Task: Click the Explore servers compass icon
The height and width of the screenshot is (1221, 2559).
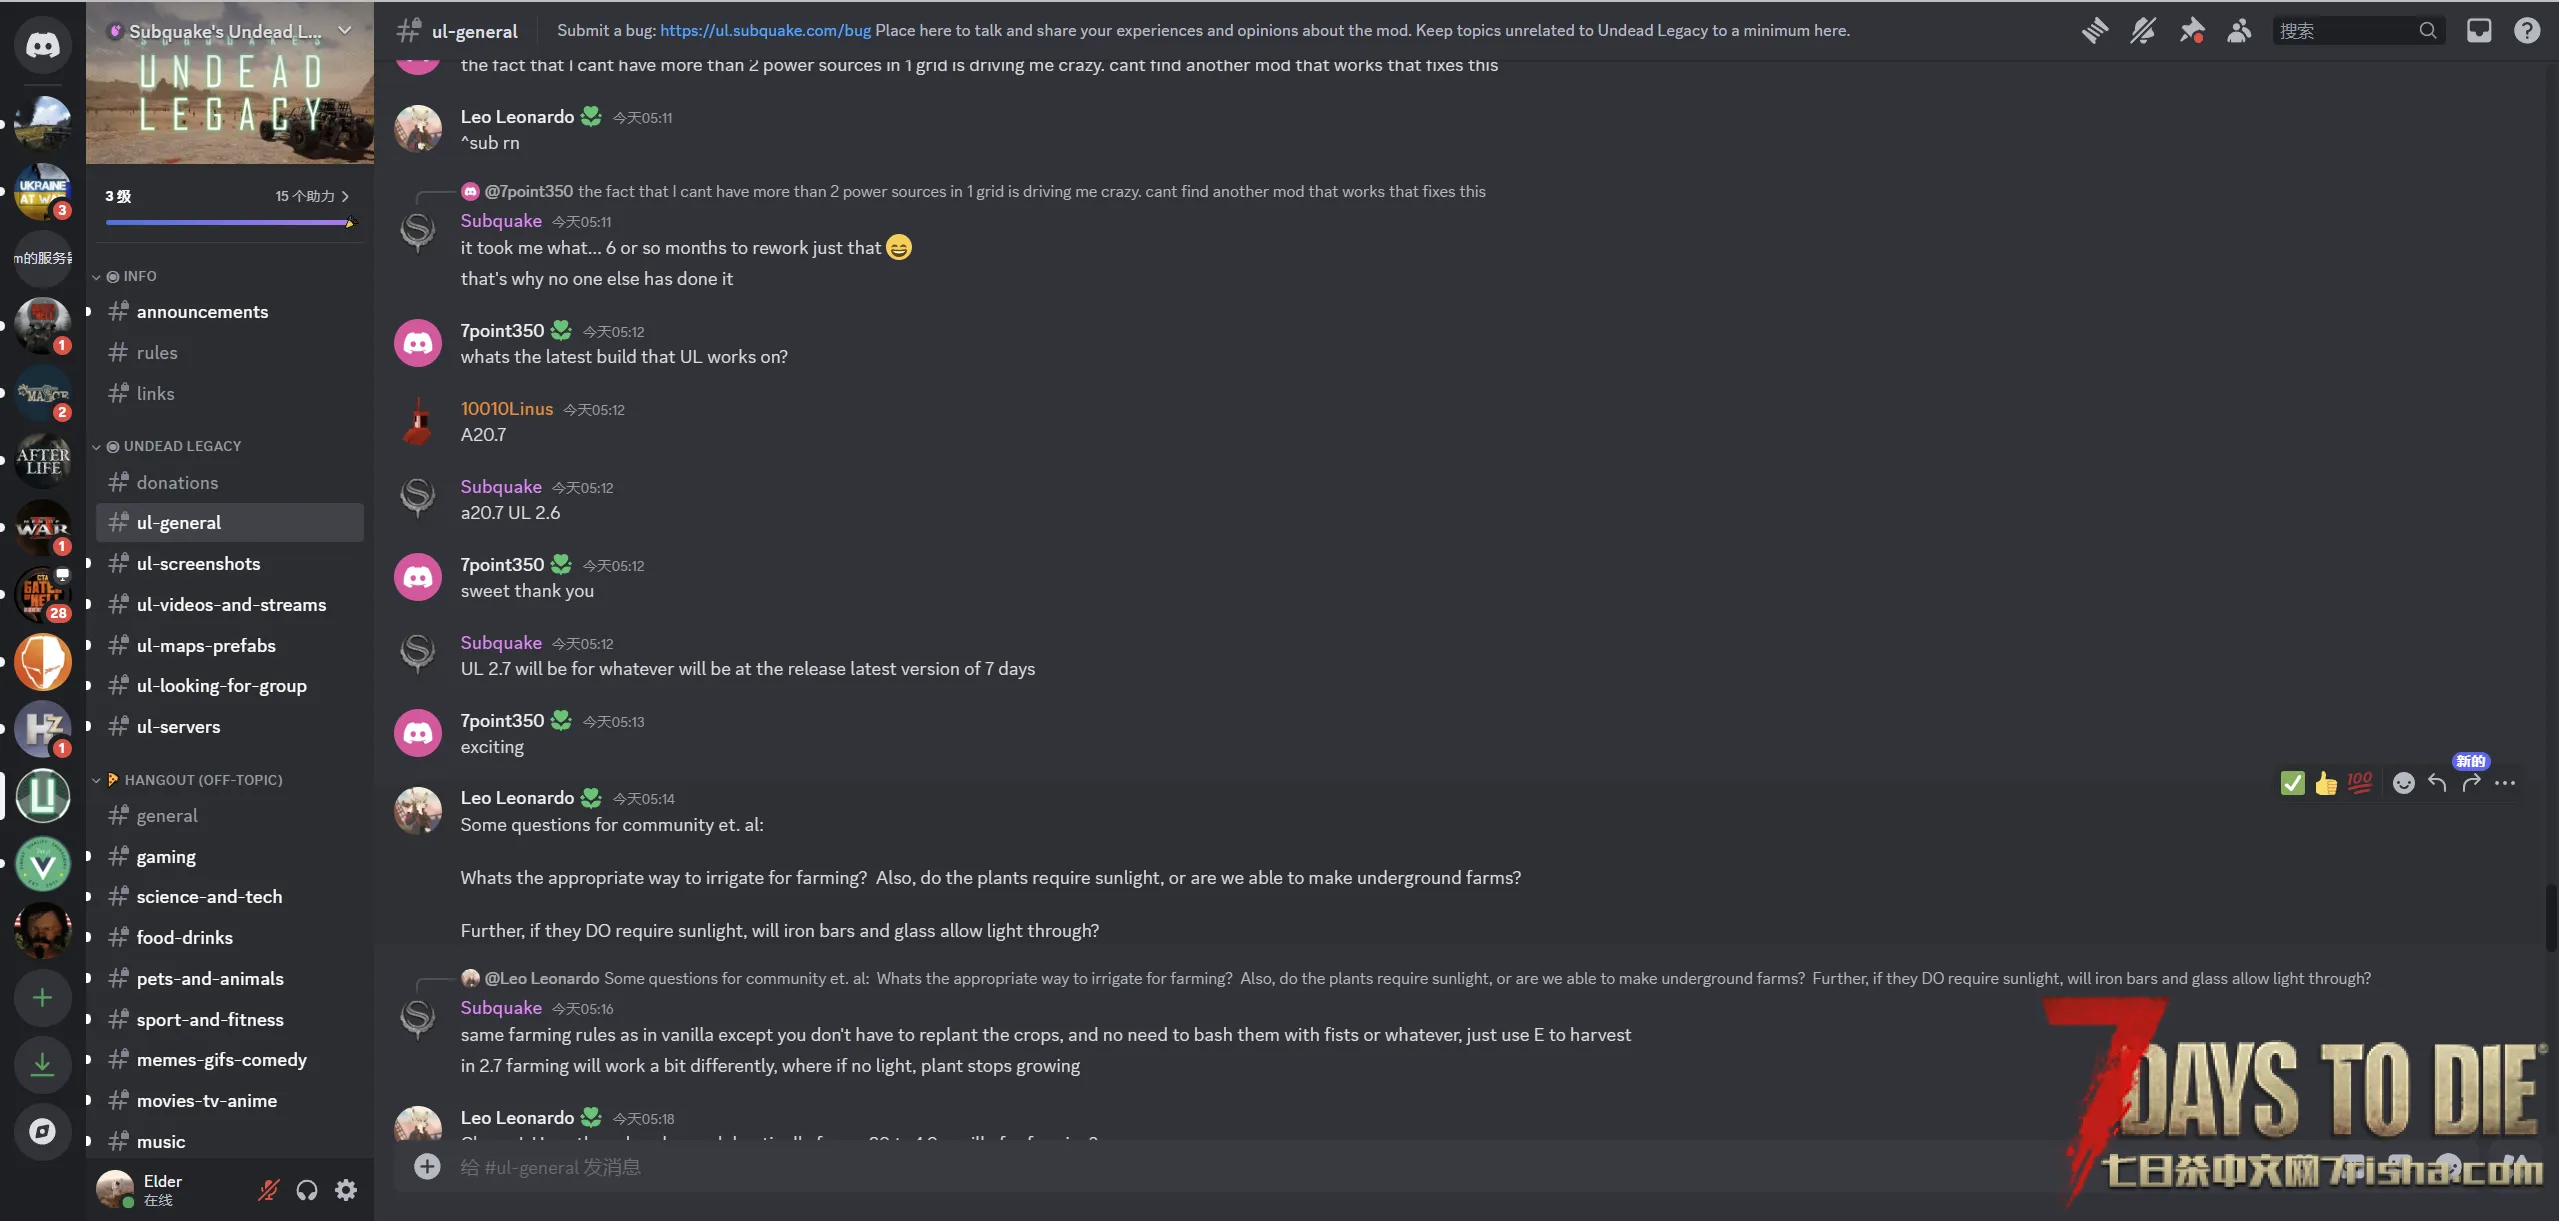Action: point(43,1132)
